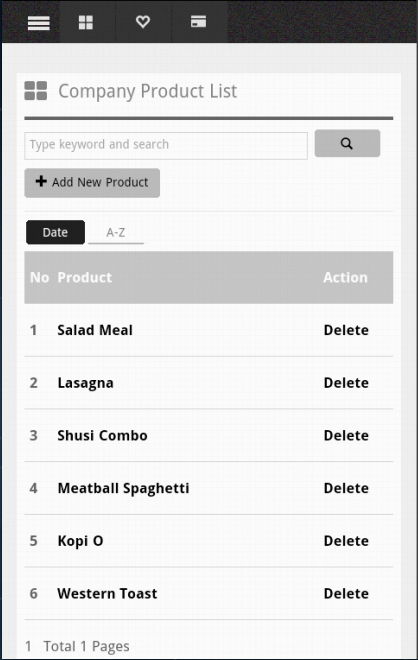
Task: Click the Add New Product button
Action: tap(92, 183)
